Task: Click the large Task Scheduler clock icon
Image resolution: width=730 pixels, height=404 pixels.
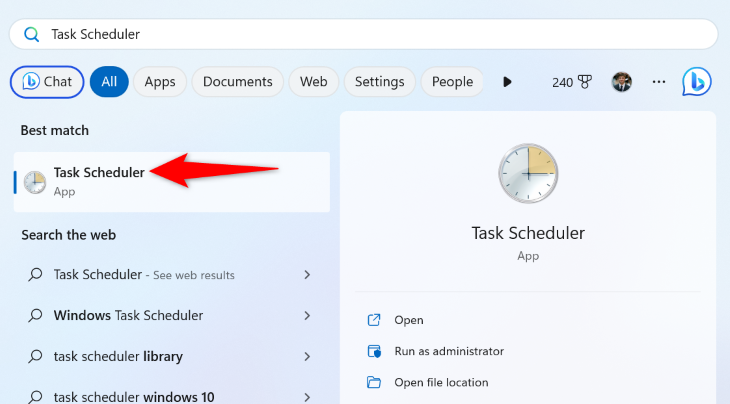Action: click(x=527, y=174)
